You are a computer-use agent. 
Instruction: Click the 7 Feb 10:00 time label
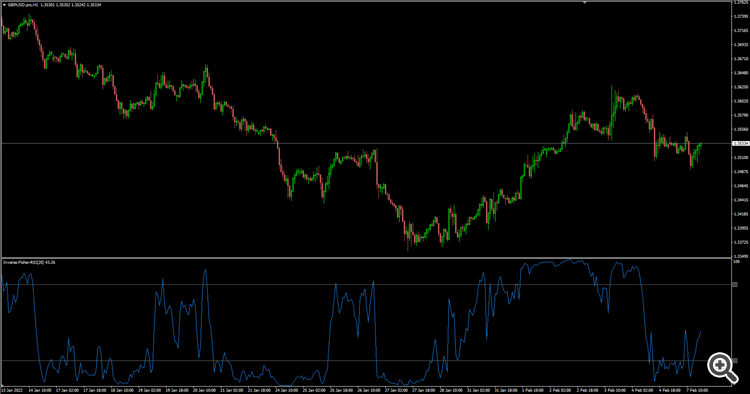coord(697,391)
